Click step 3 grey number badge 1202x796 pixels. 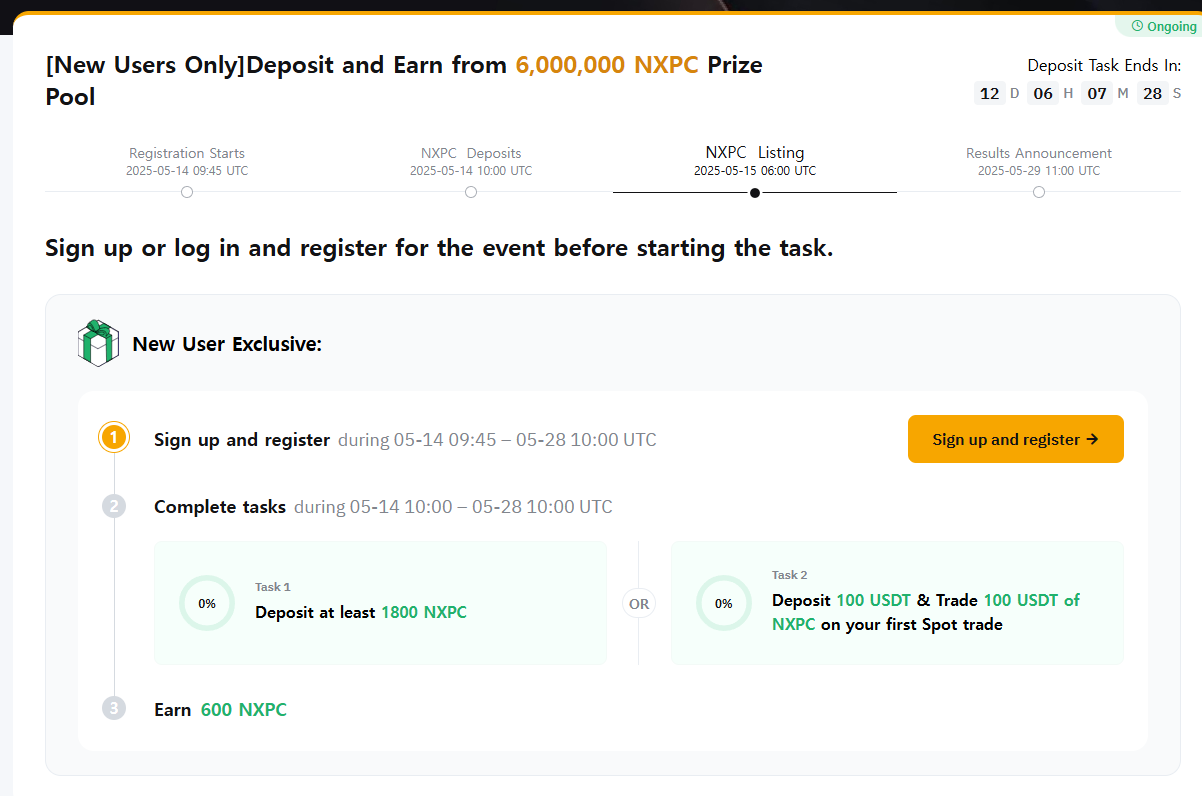[114, 708]
